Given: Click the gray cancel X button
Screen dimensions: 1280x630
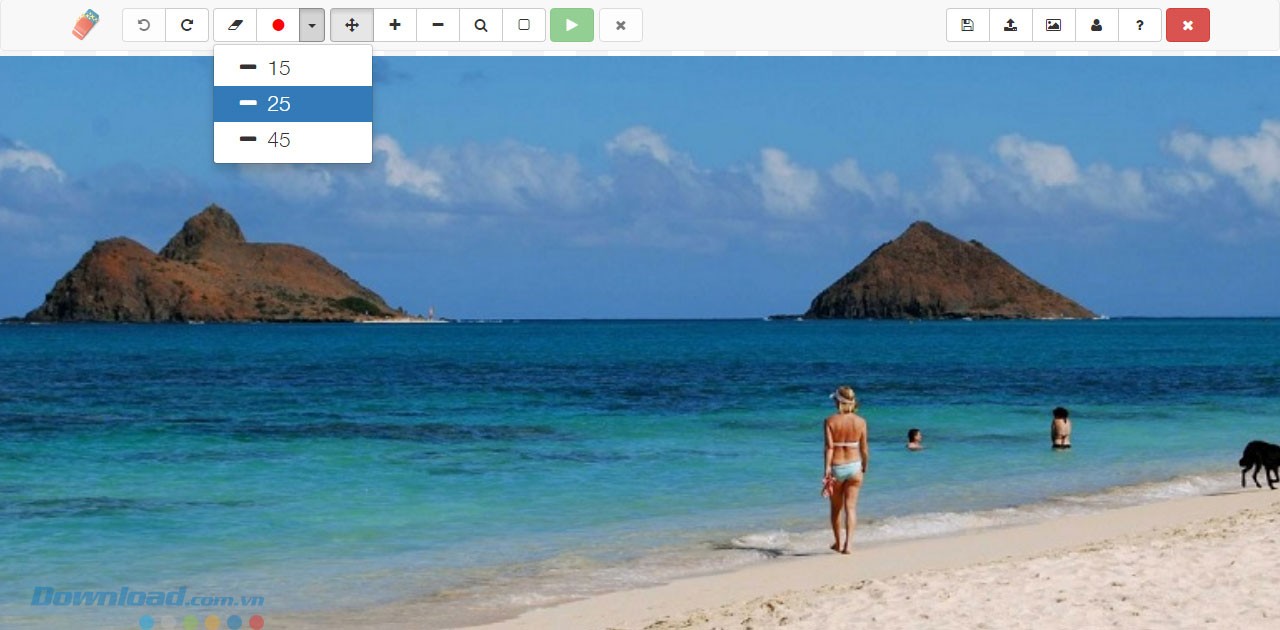Looking at the screenshot, I should (621, 25).
